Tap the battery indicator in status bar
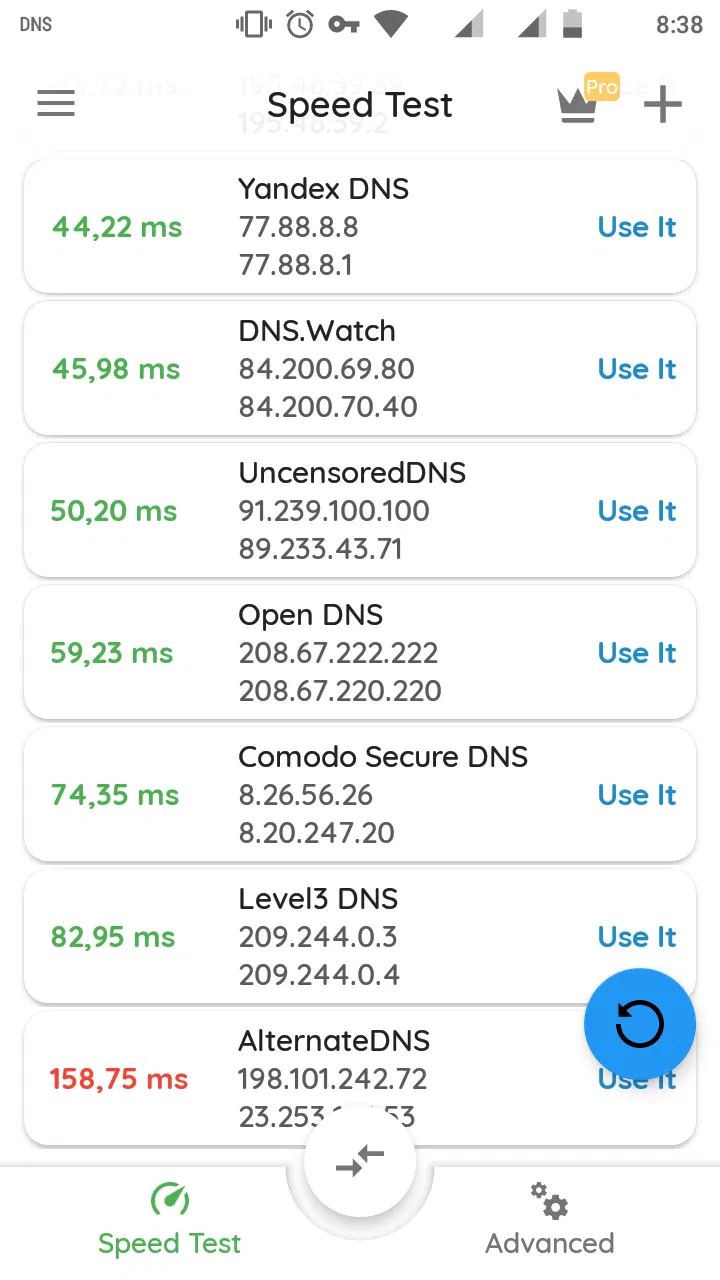The width and height of the screenshot is (720, 1280). click(573, 24)
